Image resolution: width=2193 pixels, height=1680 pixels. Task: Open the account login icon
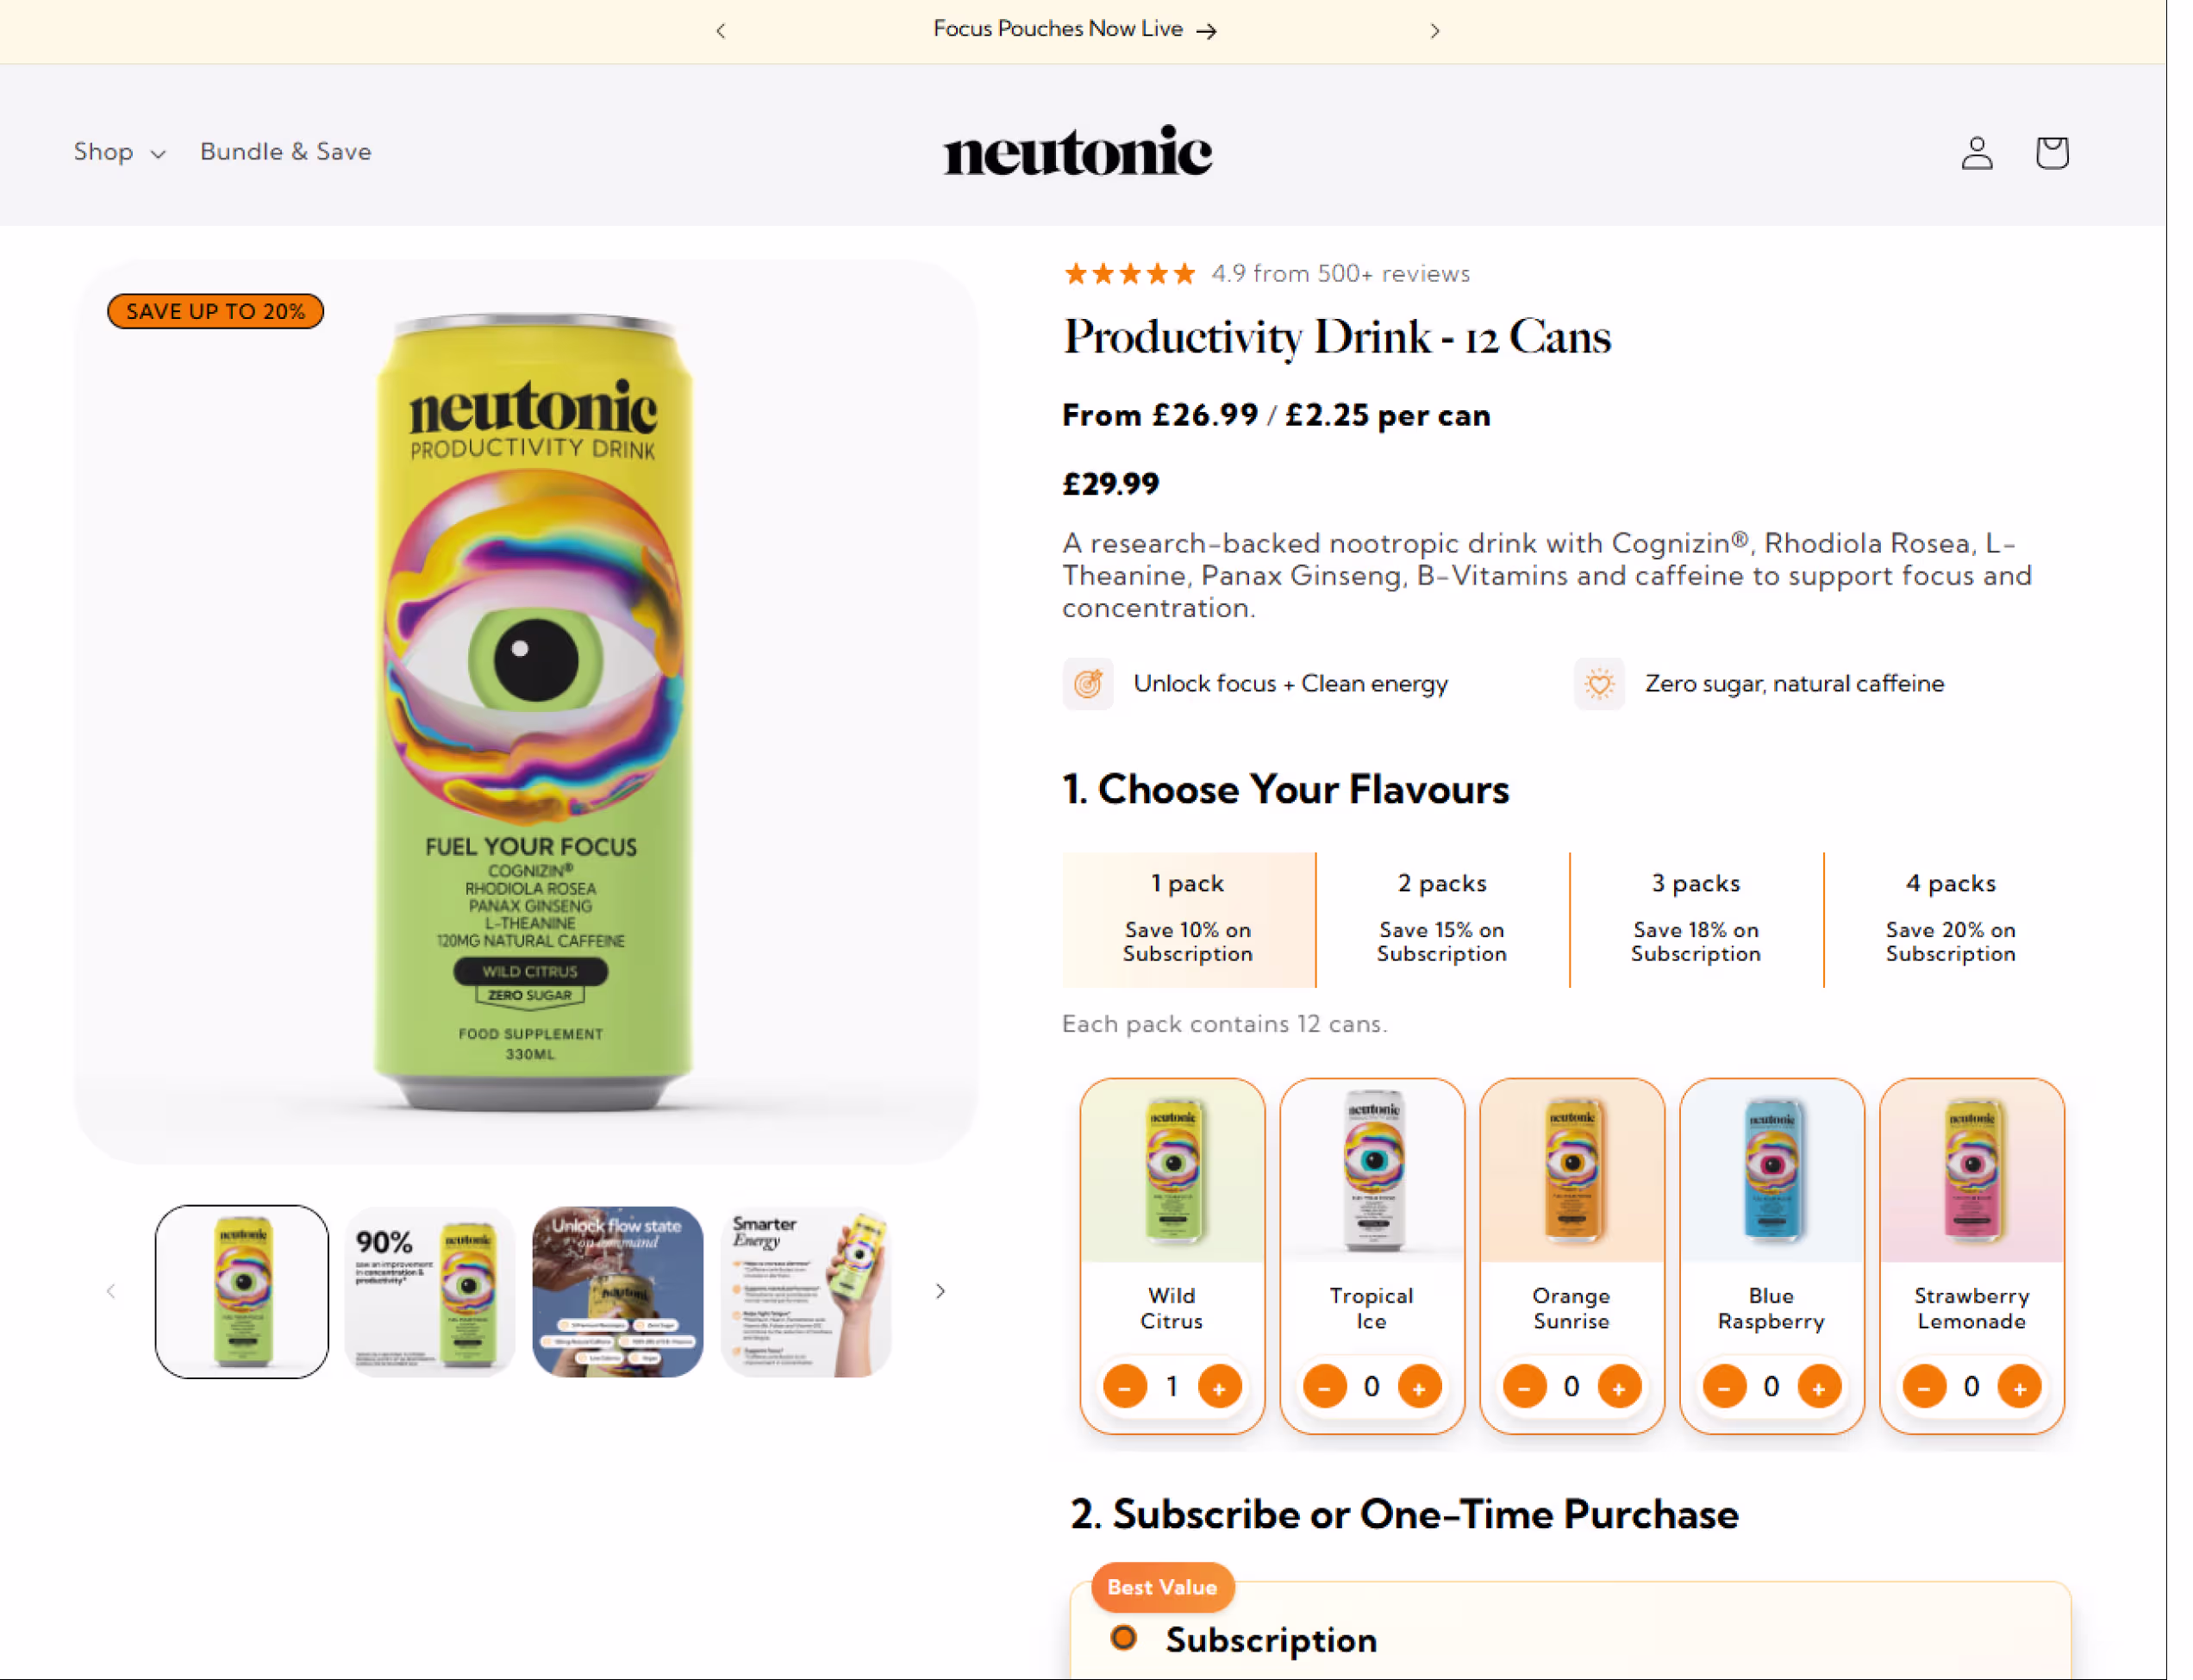click(1976, 152)
